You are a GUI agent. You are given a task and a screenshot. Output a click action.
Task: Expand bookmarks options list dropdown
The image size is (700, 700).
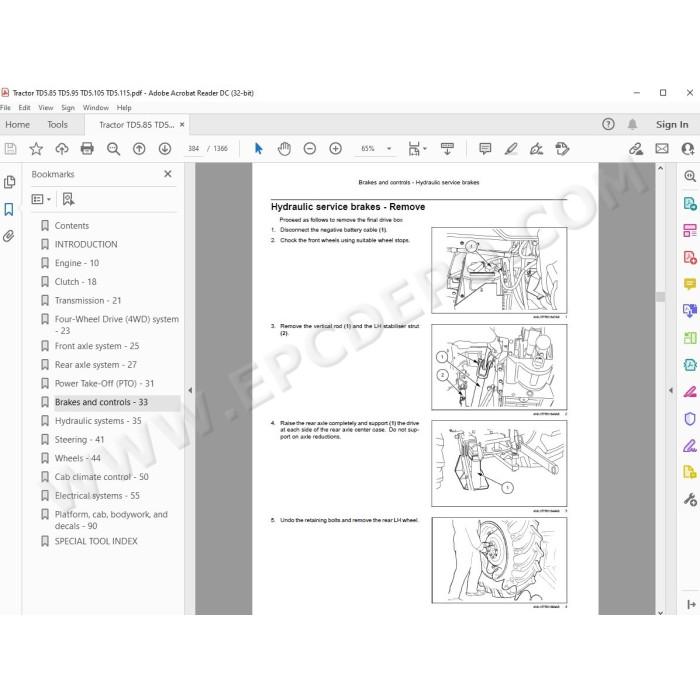[42, 199]
